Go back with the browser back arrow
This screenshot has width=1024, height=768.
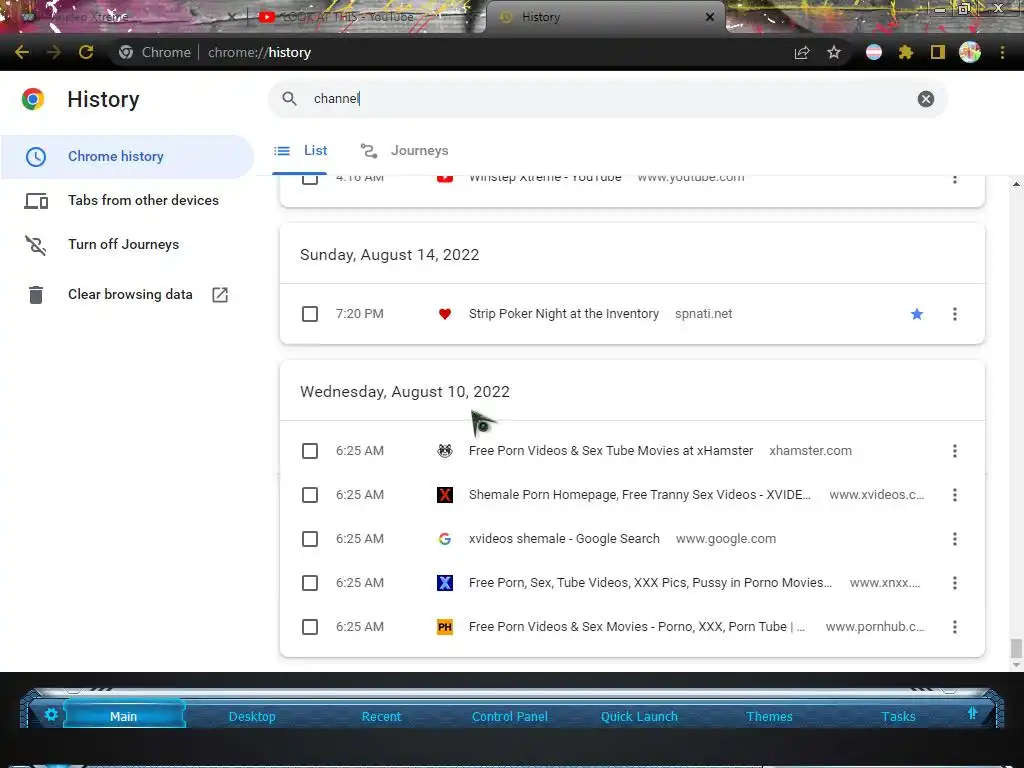click(x=22, y=52)
